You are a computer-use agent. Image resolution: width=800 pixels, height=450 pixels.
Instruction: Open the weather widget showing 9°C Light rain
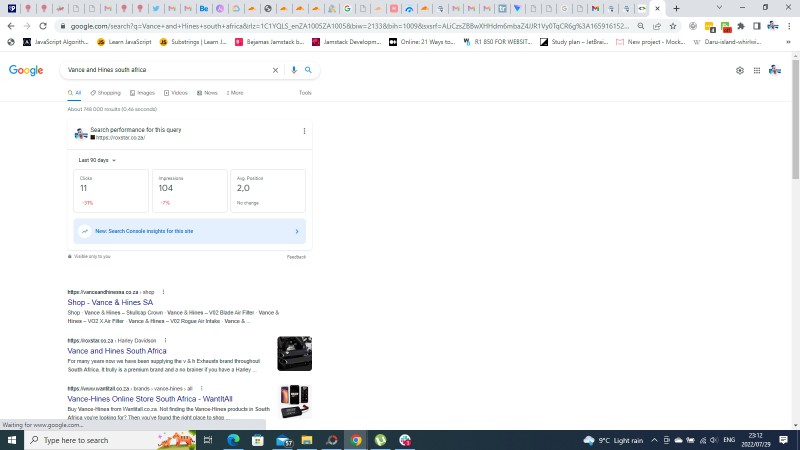click(613, 440)
